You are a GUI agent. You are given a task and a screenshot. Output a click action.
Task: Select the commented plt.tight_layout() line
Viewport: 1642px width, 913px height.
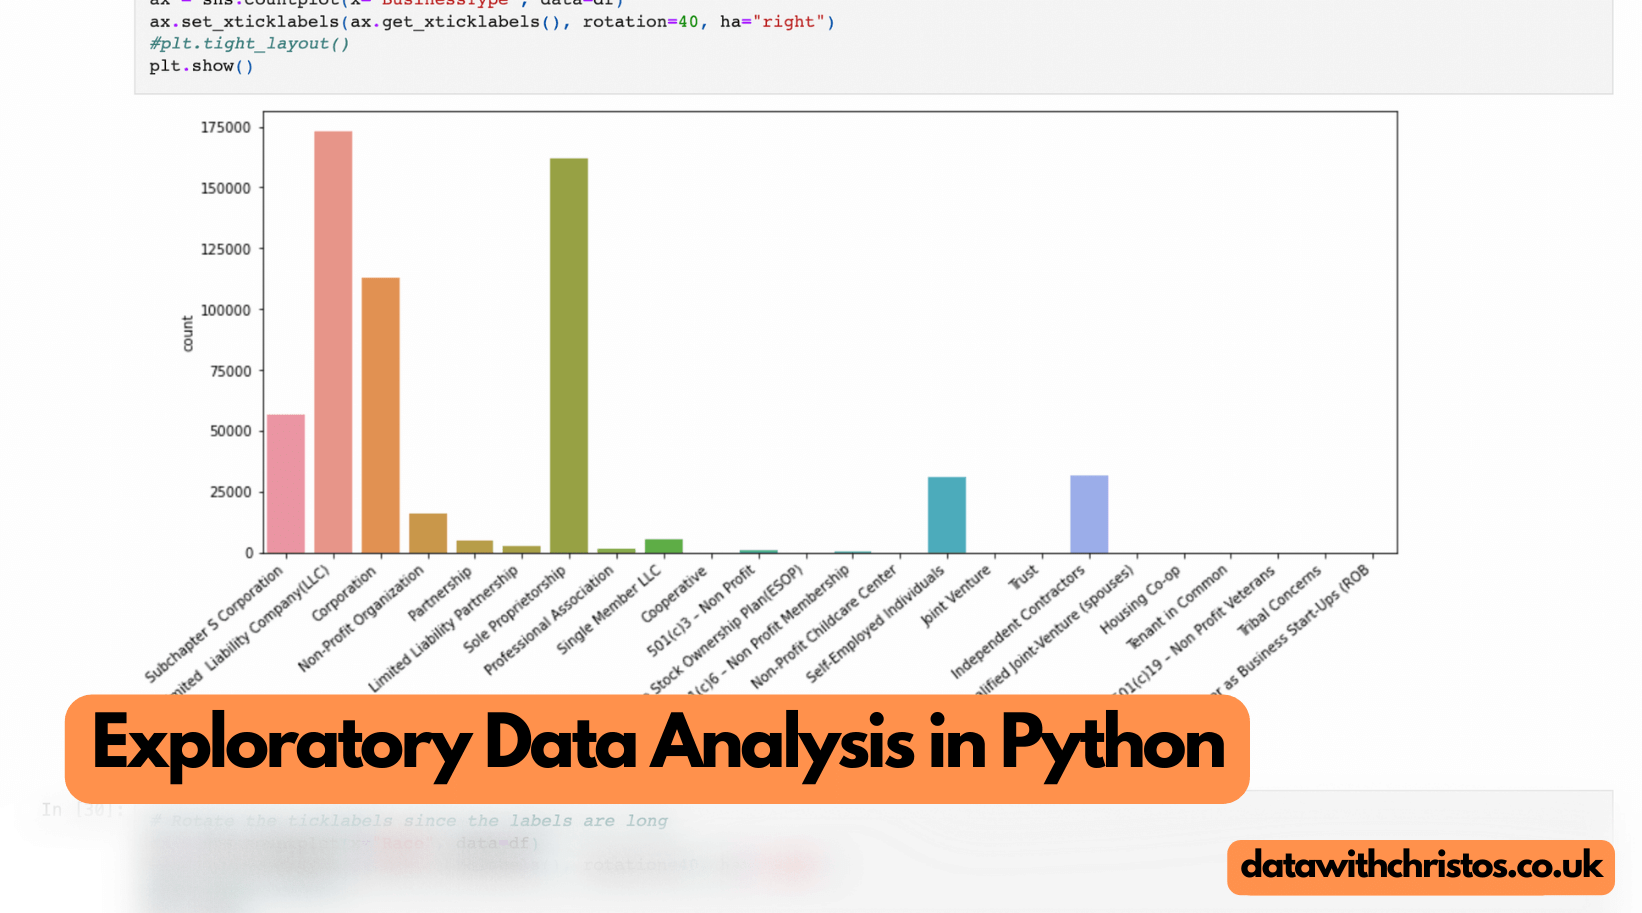pos(249,43)
